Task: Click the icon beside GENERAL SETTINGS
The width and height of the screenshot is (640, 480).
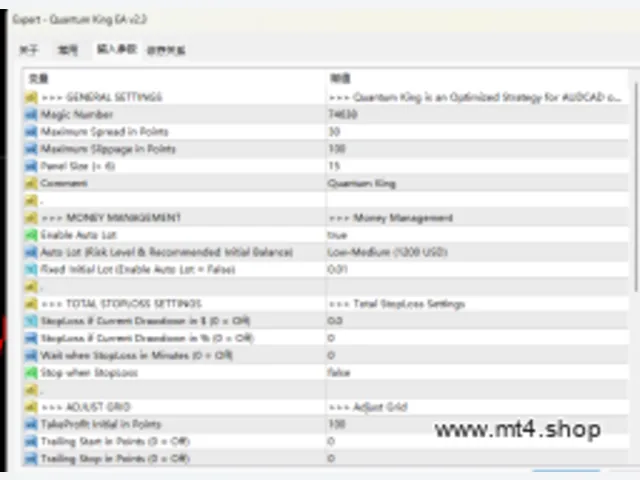Action: [31, 97]
